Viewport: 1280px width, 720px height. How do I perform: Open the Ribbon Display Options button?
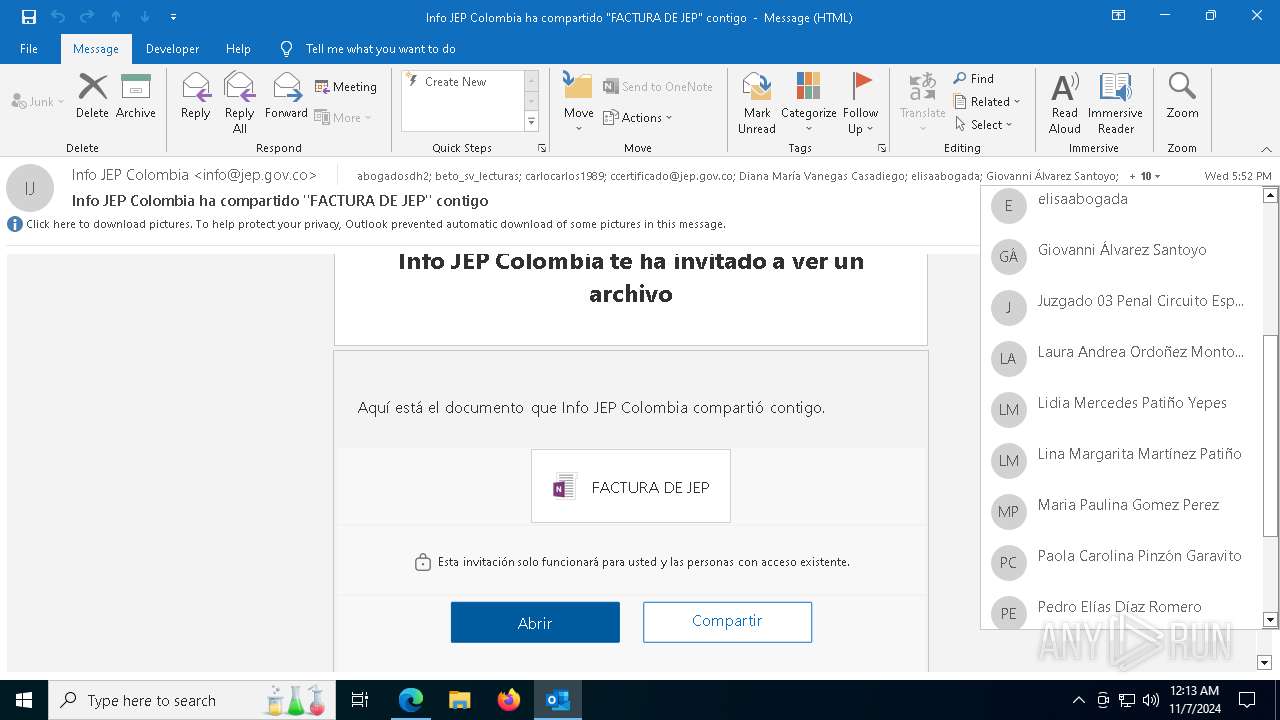click(x=1119, y=16)
